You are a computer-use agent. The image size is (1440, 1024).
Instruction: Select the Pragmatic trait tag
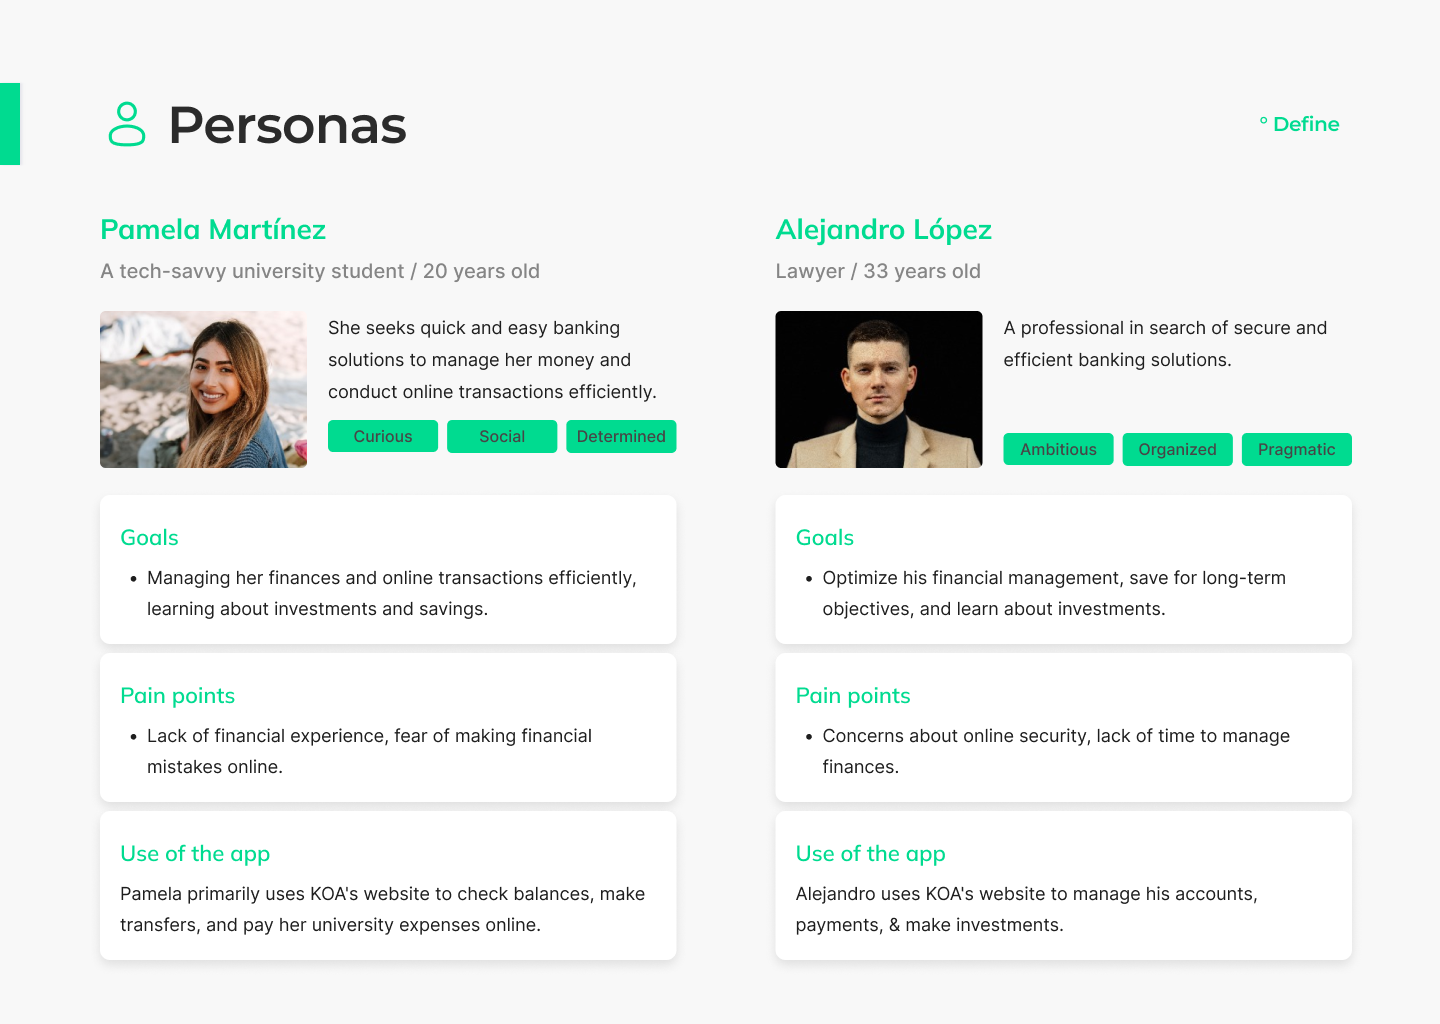tap(1296, 449)
